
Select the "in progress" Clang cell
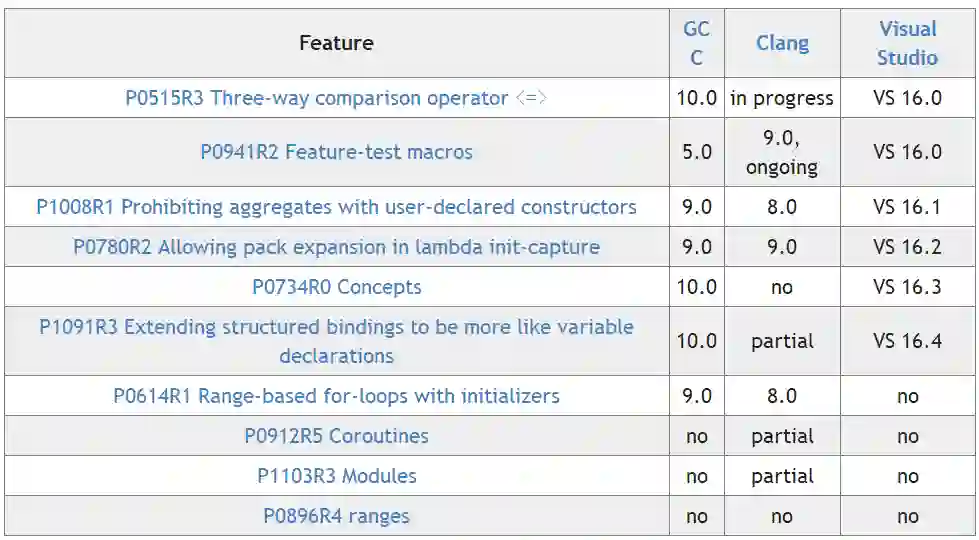coord(782,98)
